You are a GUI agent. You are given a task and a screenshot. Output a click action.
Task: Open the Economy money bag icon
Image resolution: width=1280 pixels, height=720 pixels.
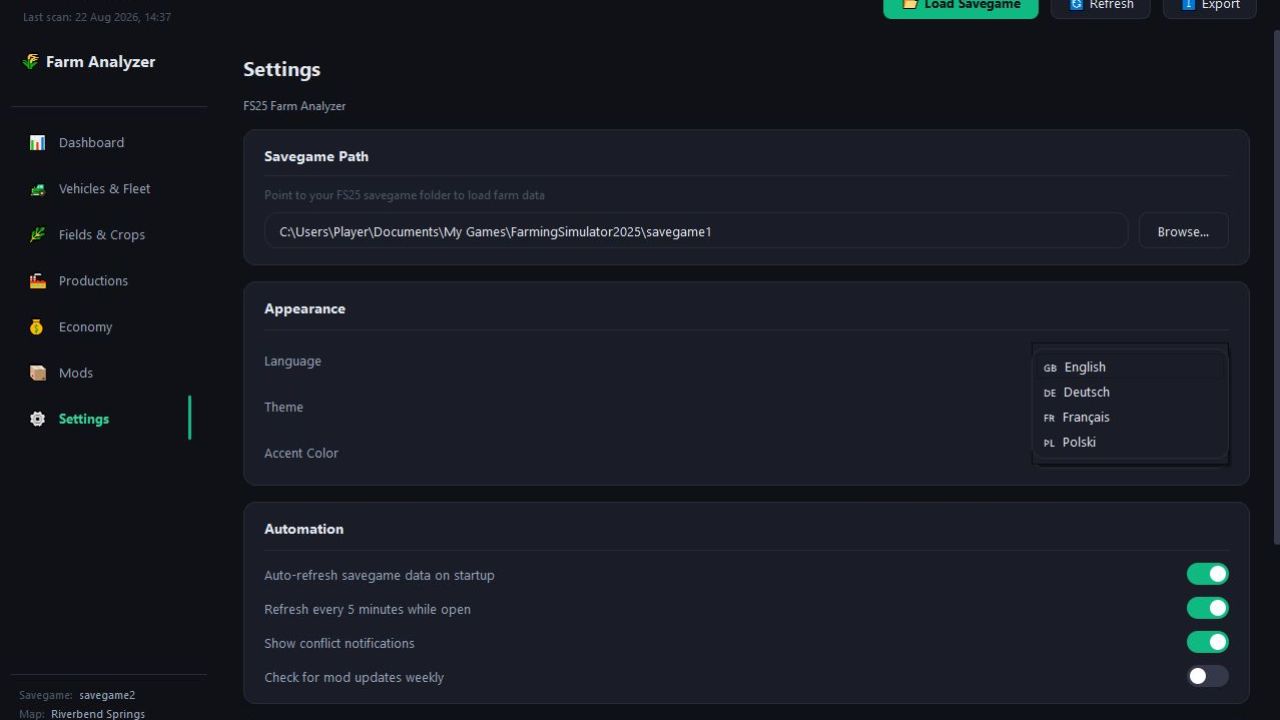[37, 327]
